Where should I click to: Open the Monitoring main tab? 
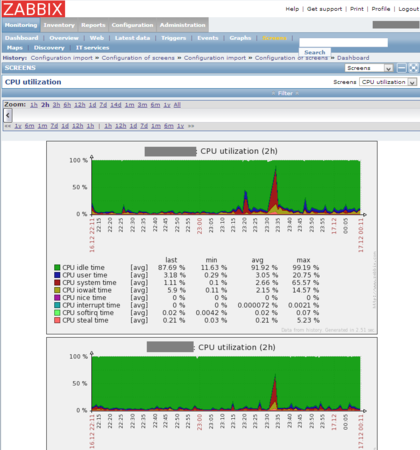coord(21,25)
